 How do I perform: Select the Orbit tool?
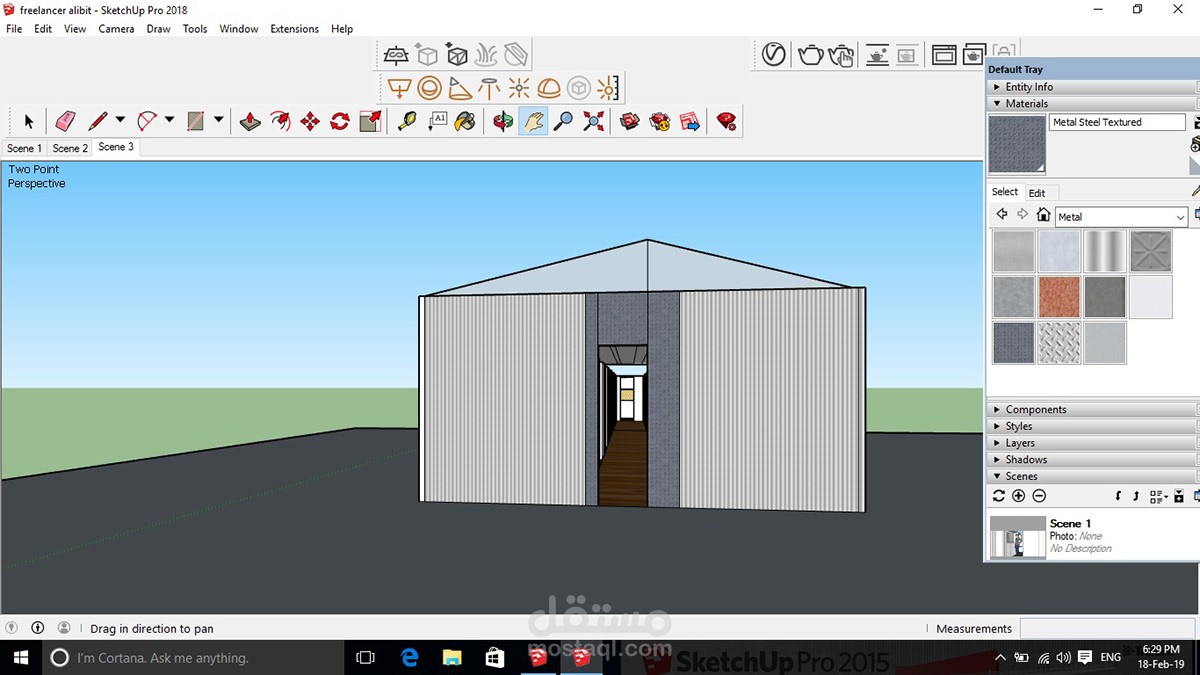503,121
